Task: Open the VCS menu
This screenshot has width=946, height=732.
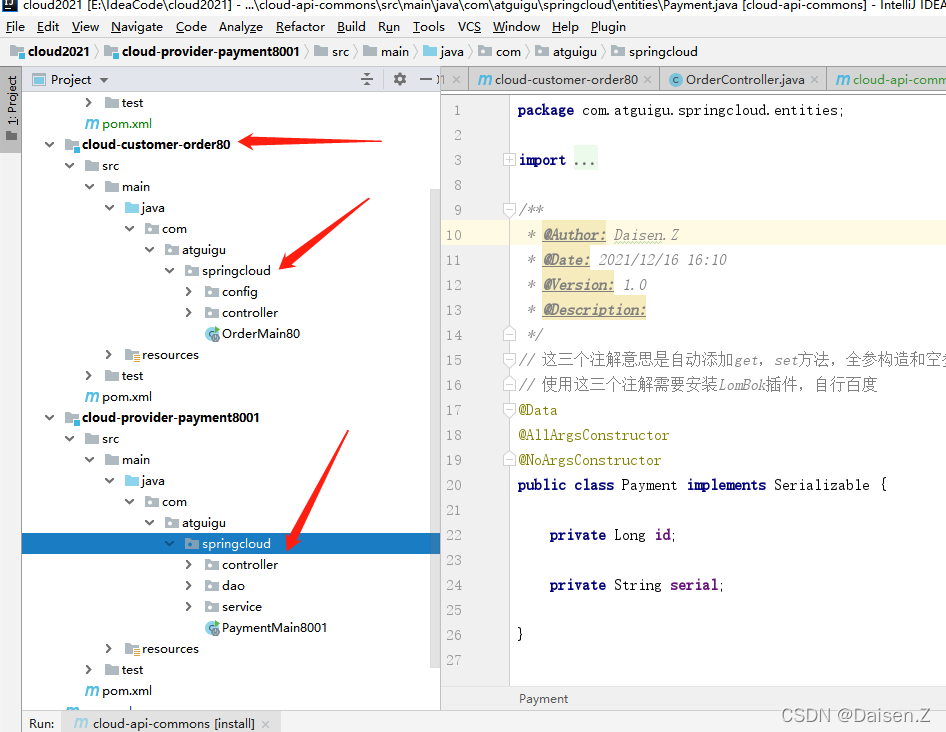Action: coord(469,27)
